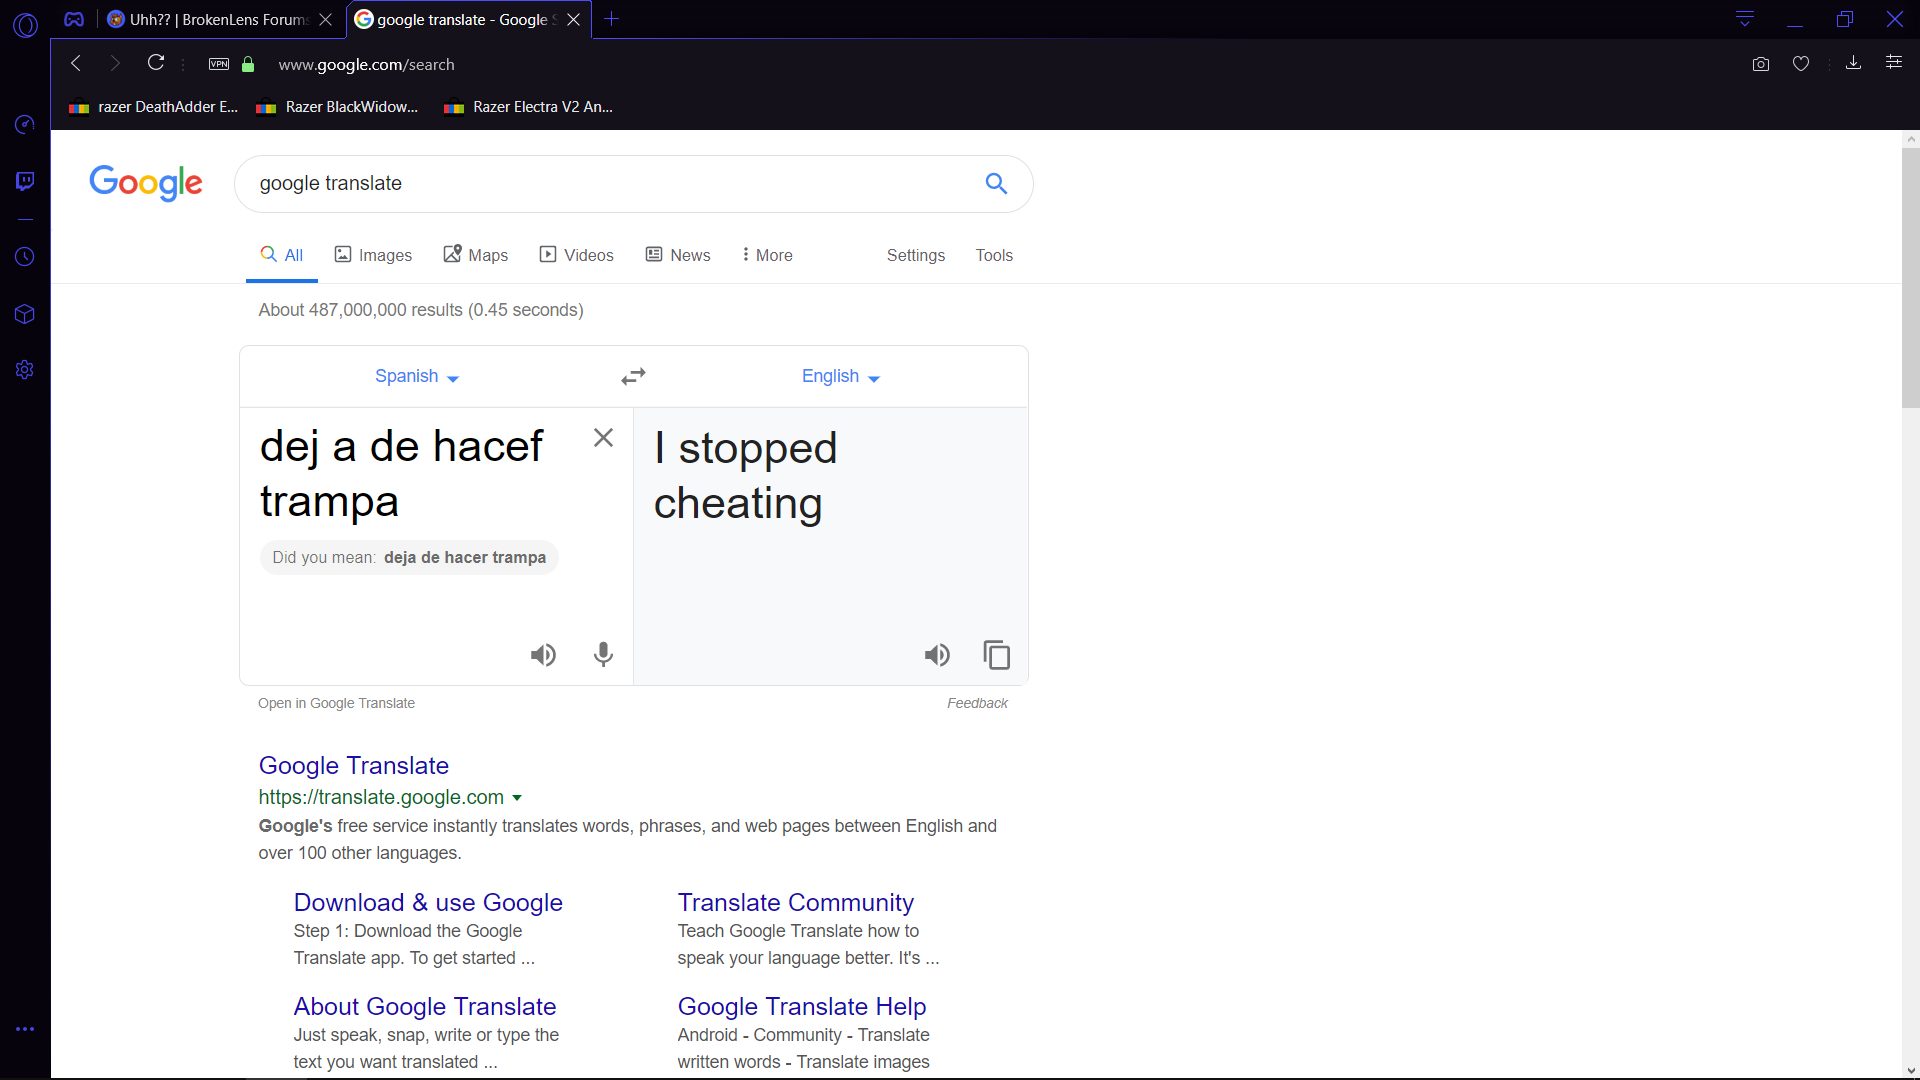Click the address bar URL

(366, 64)
